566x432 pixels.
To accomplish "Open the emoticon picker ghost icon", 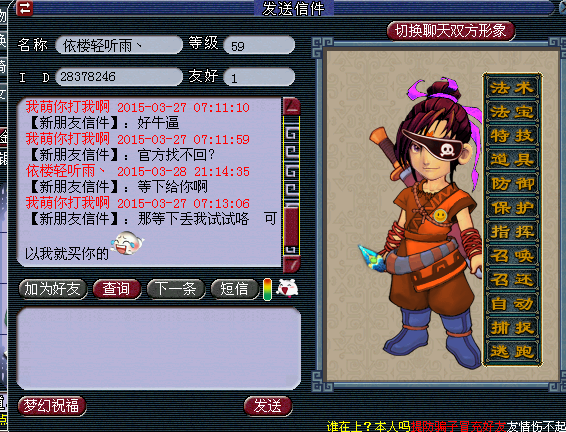I will [x=287, y=289].
